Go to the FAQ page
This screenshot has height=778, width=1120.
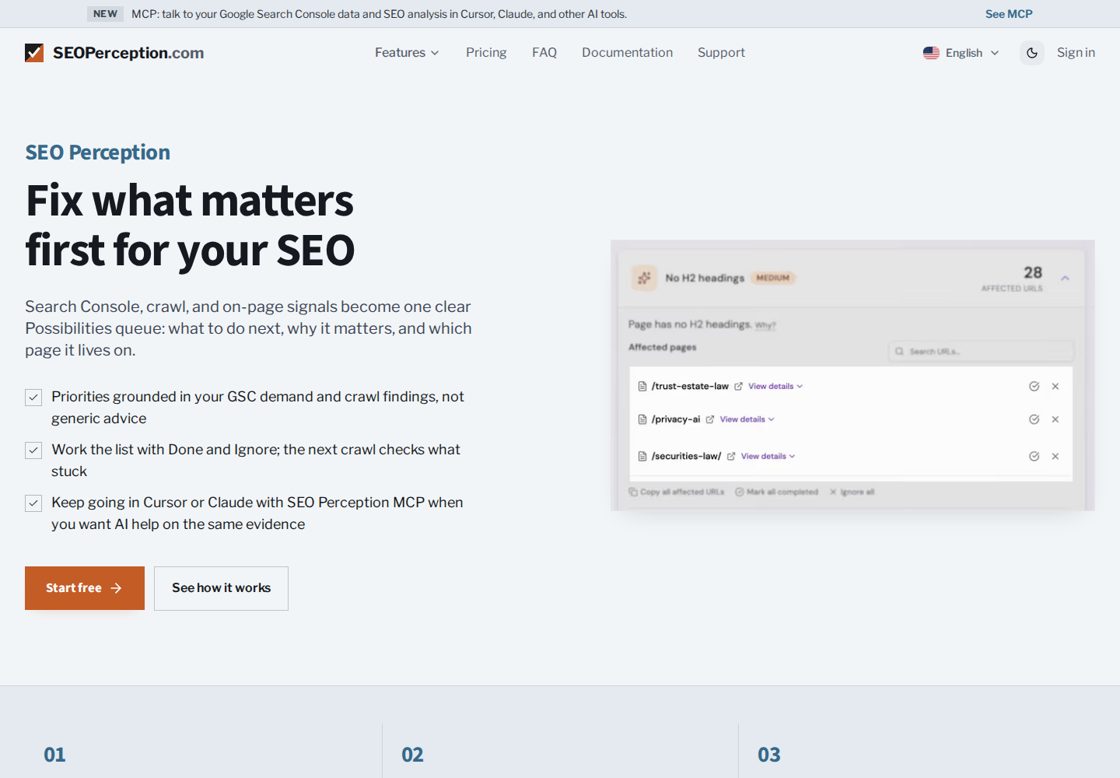pos(544,53)
